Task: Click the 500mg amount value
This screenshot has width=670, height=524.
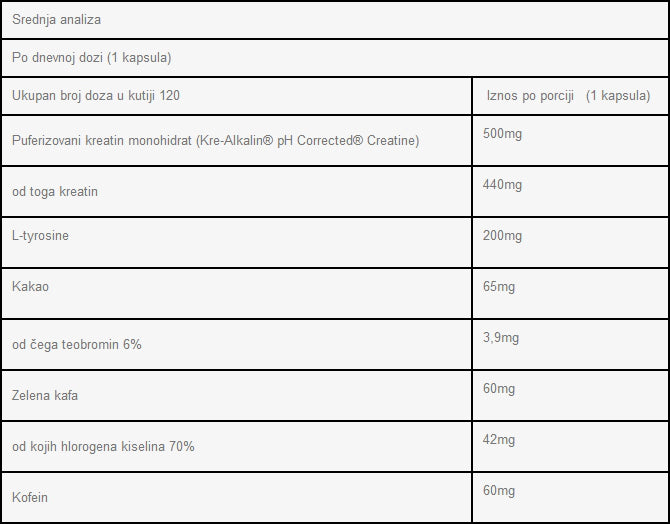Action: 502,134
